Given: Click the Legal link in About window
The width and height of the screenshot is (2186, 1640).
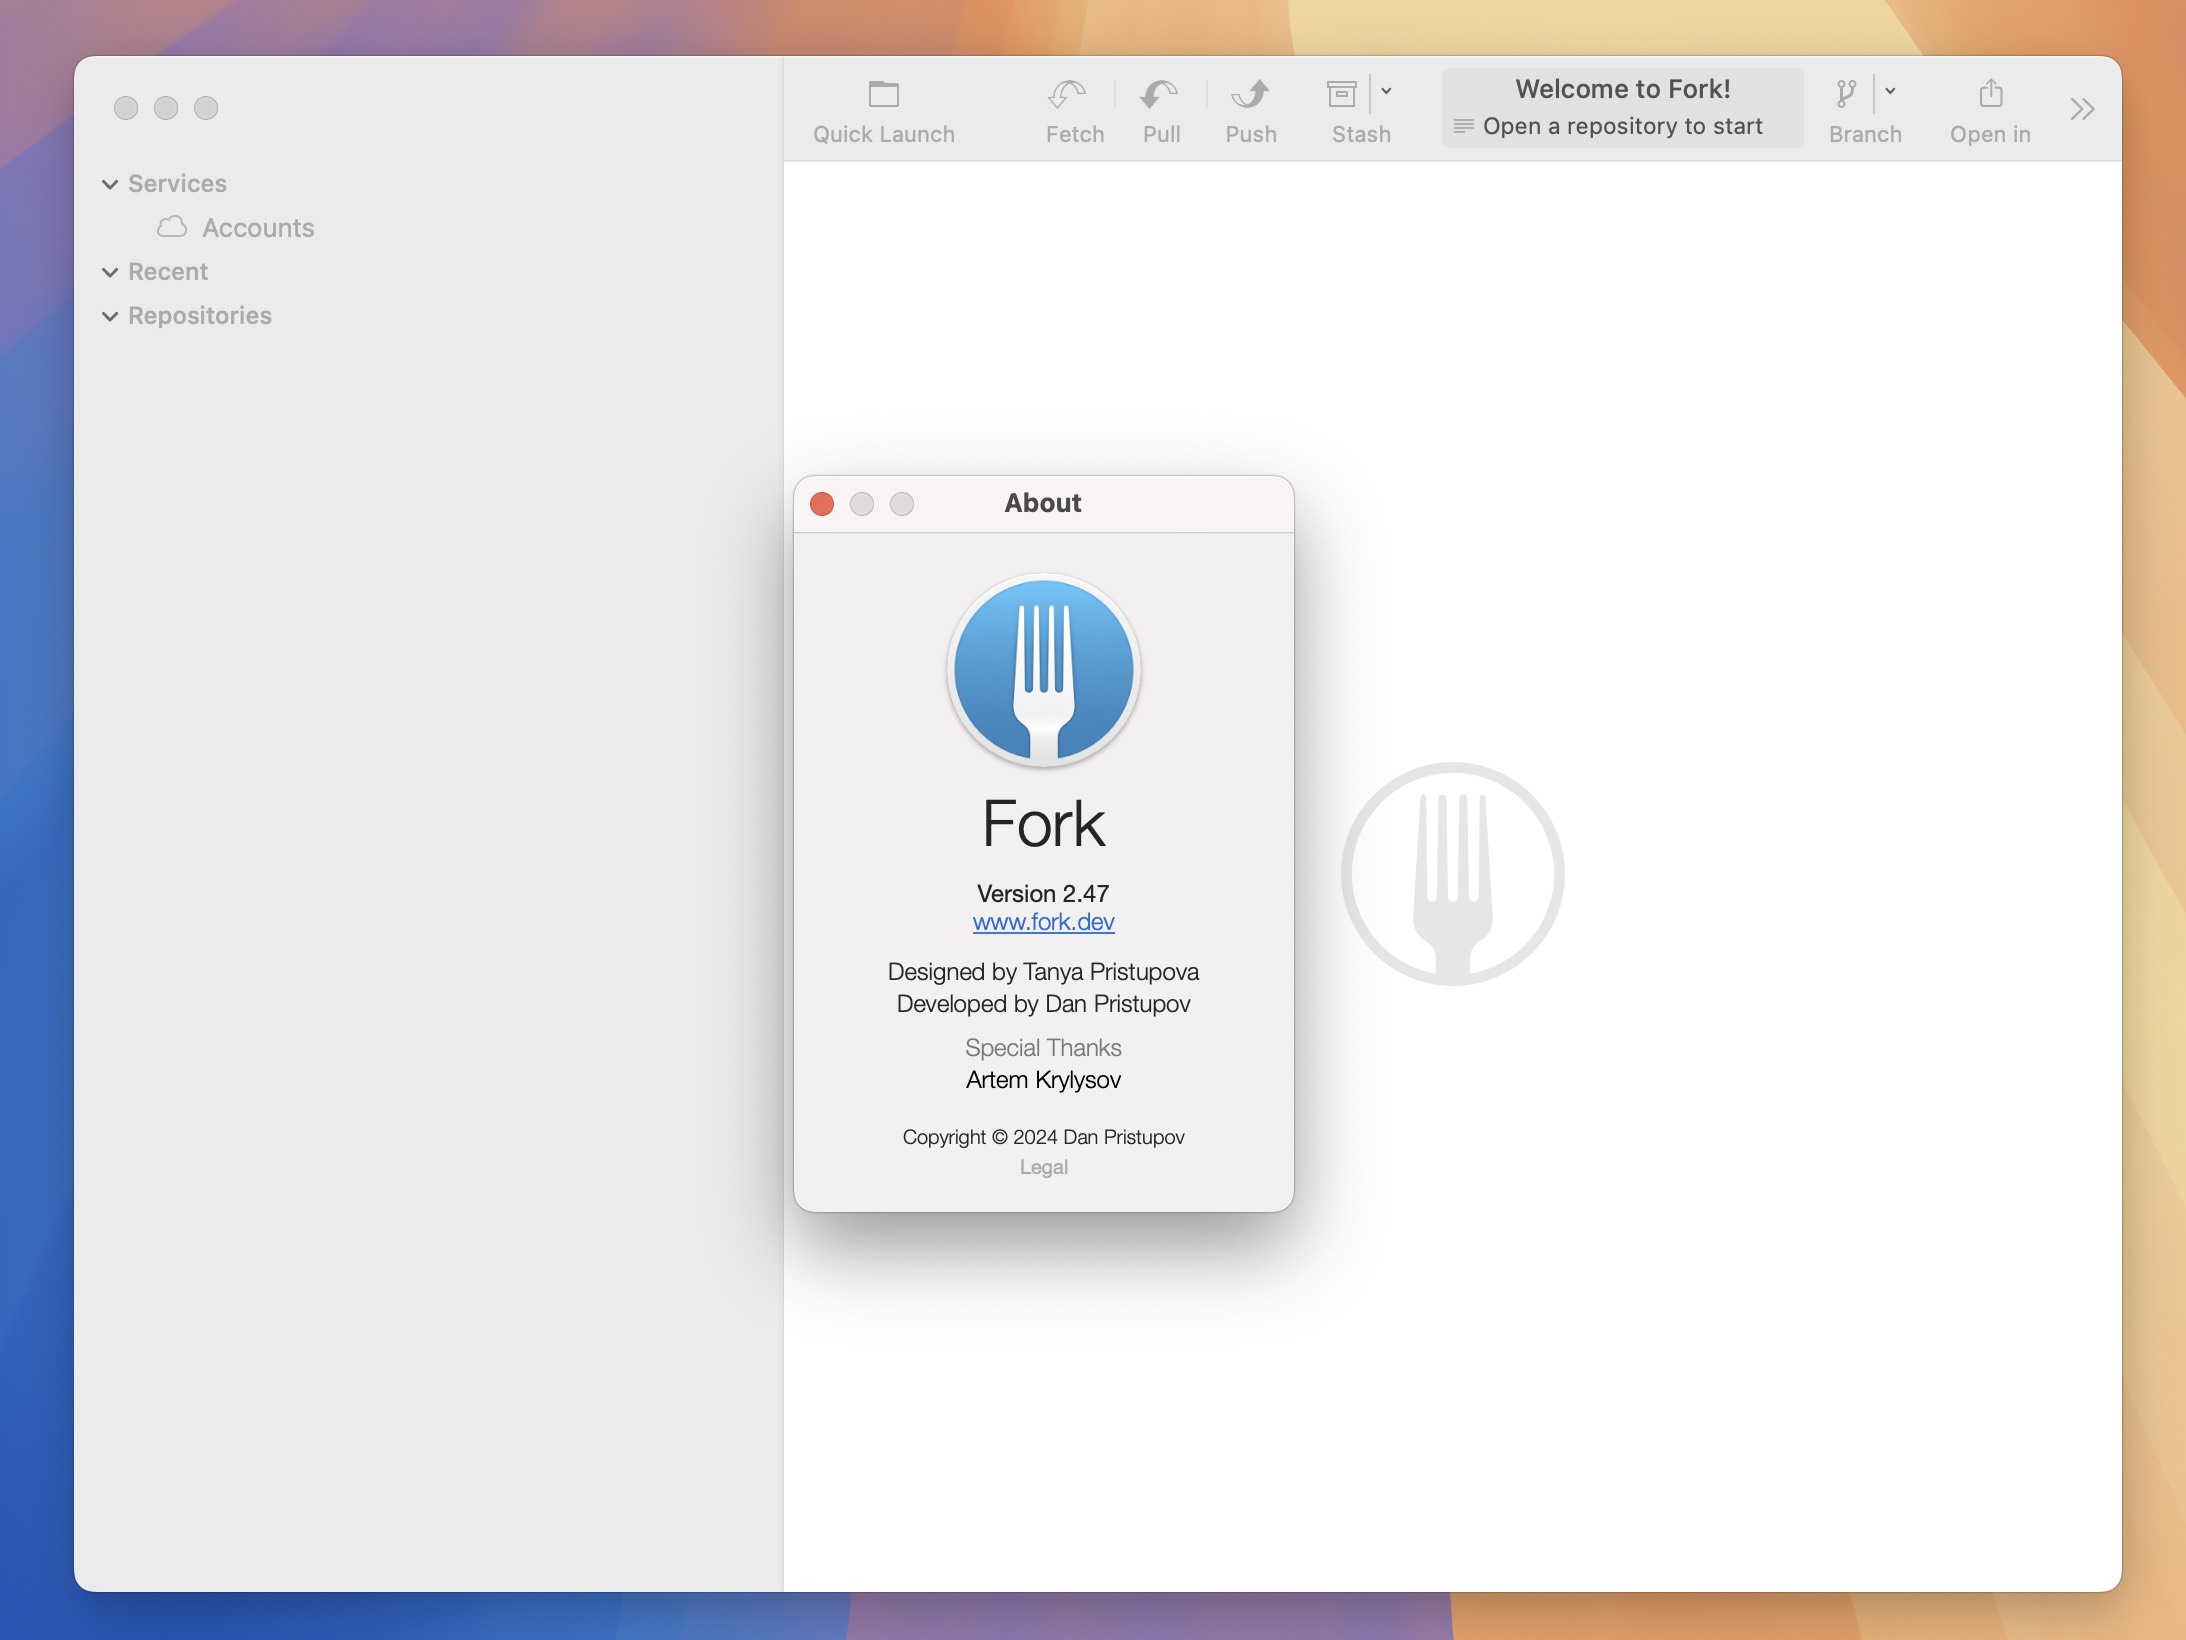Looking at the screenshot, I should point(1042,1166).
